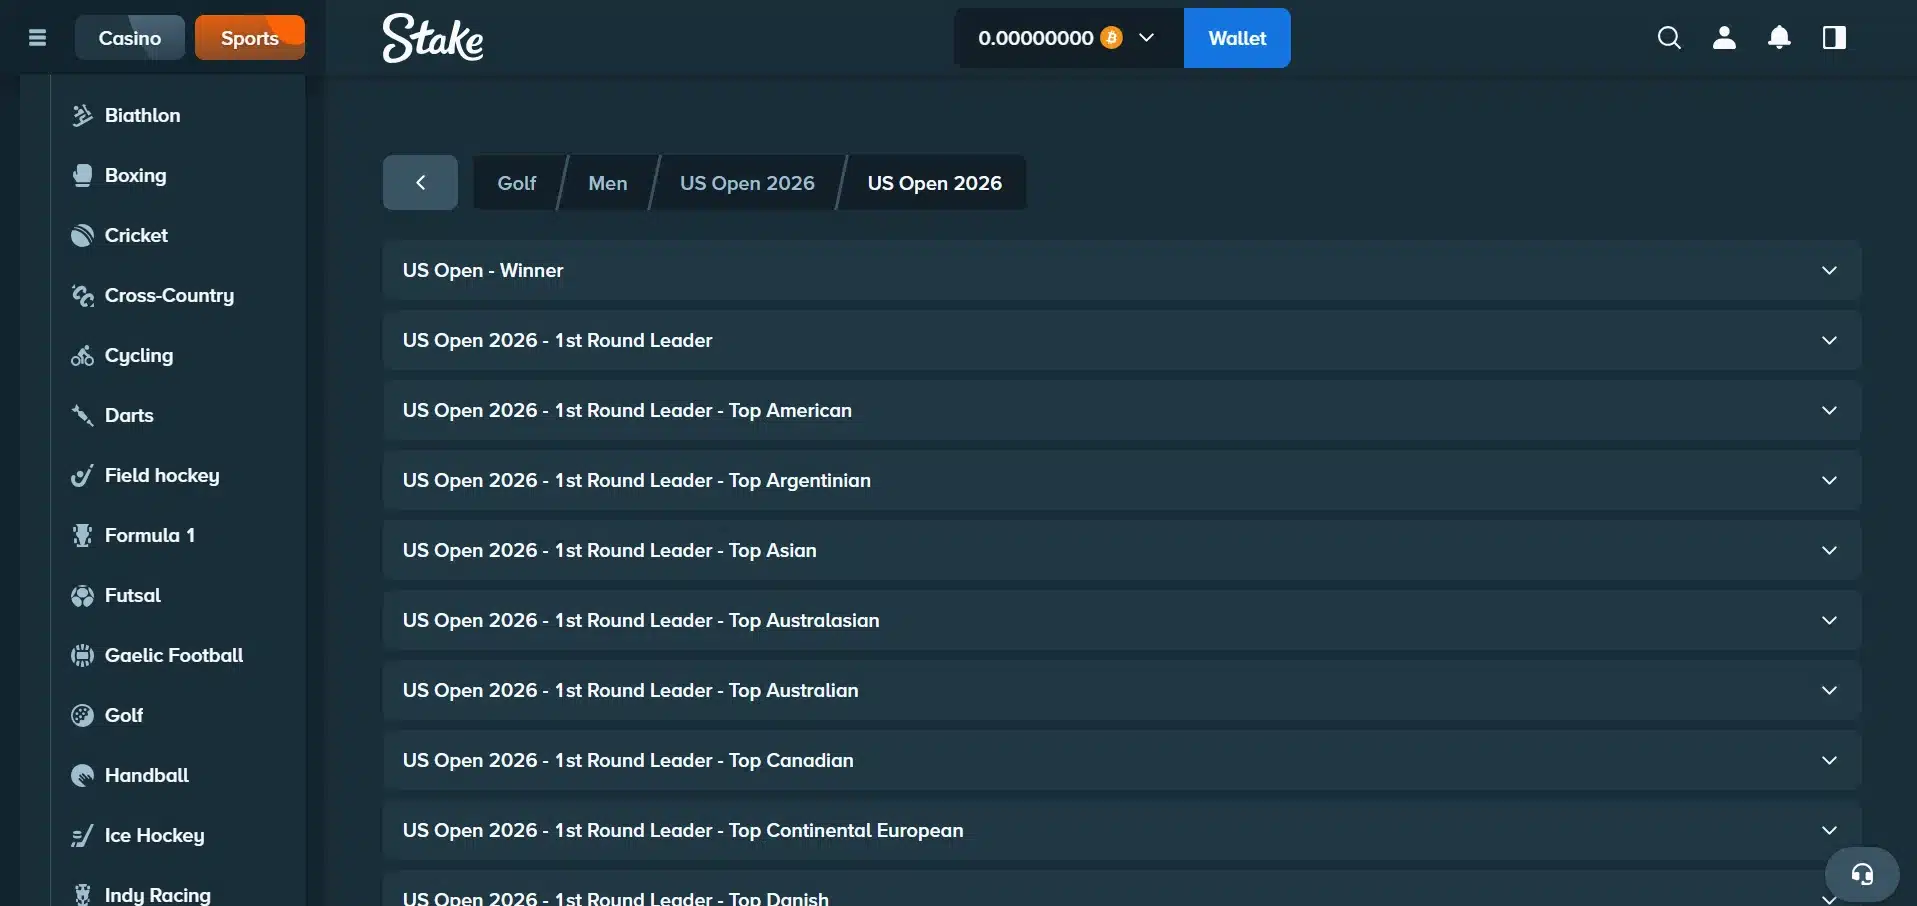Click the Stake logo
Viewport: 1917px width, 906px height.
click(x=433, y=38)
